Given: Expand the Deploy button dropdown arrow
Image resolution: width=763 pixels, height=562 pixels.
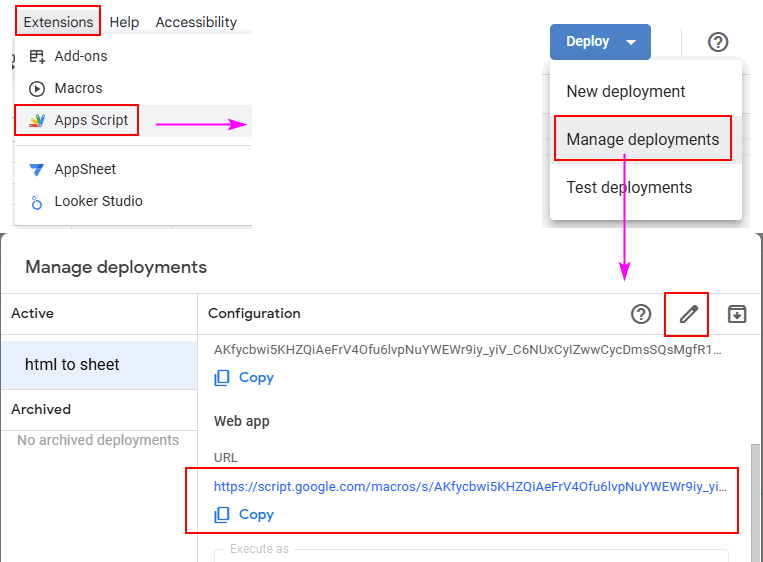Looking at the screenshot, I should pyautogui.click(x=631, y=42).
